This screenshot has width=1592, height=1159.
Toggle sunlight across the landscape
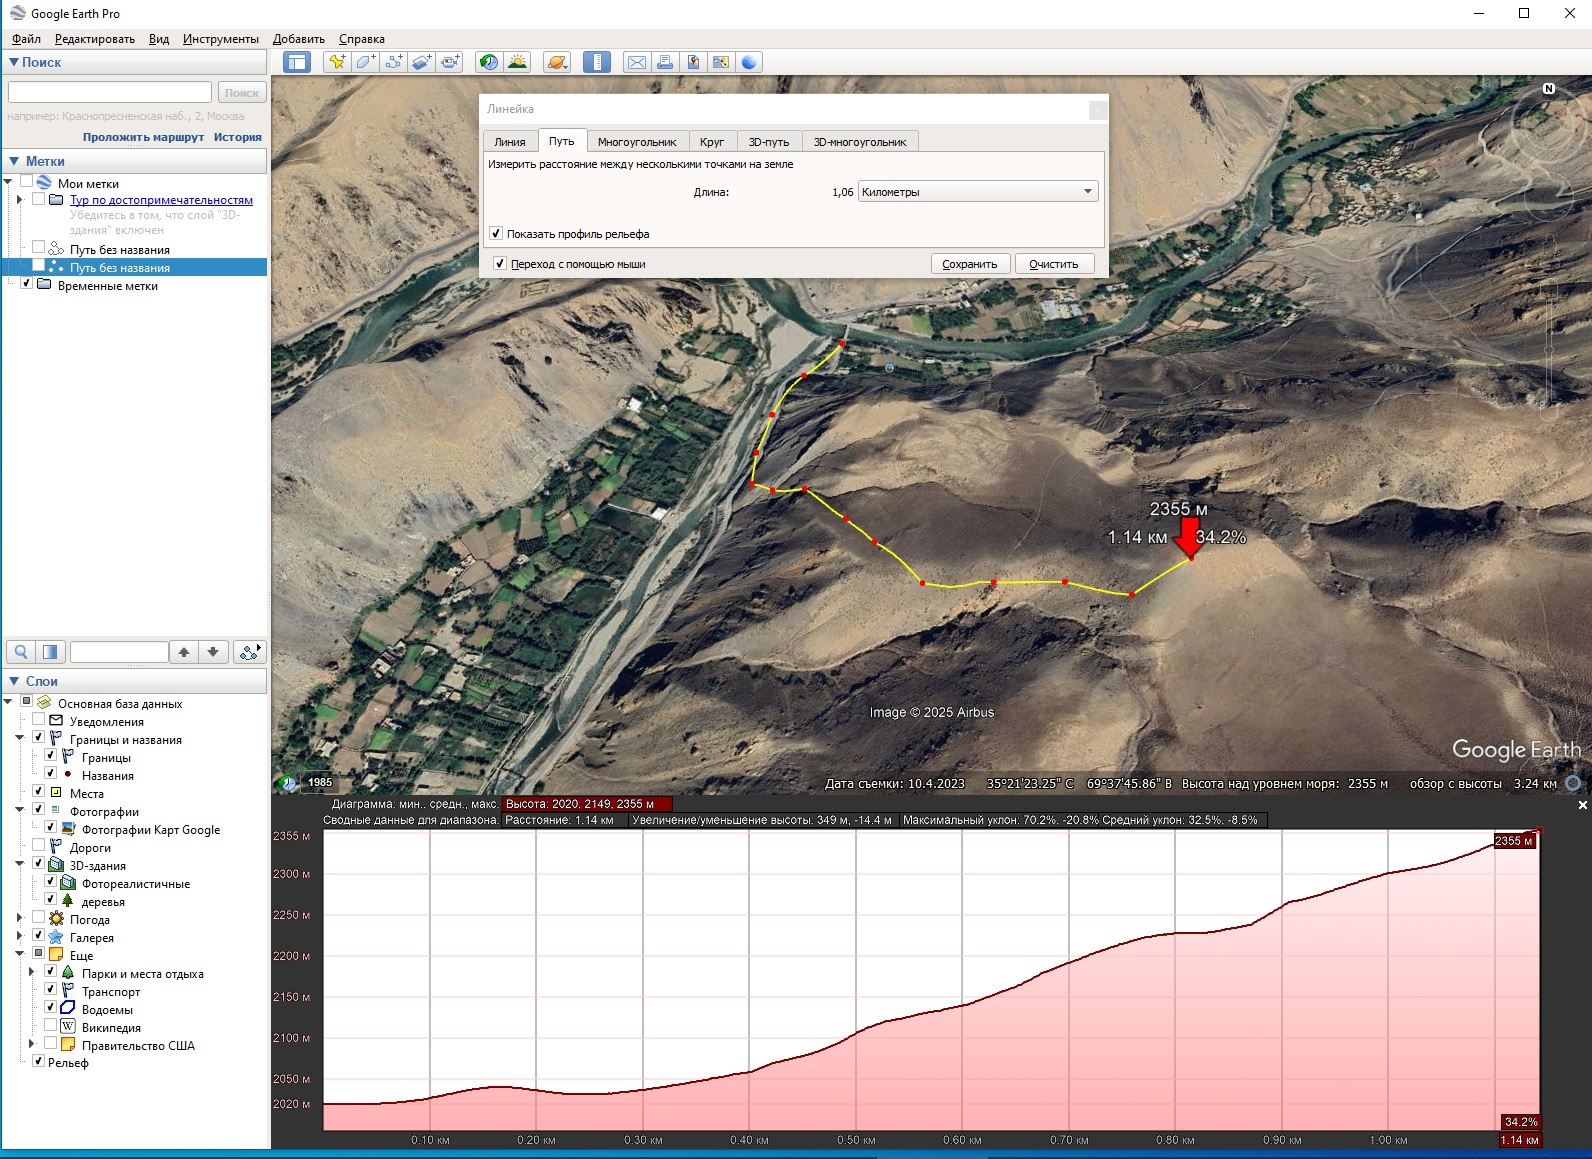click(517, 62)
